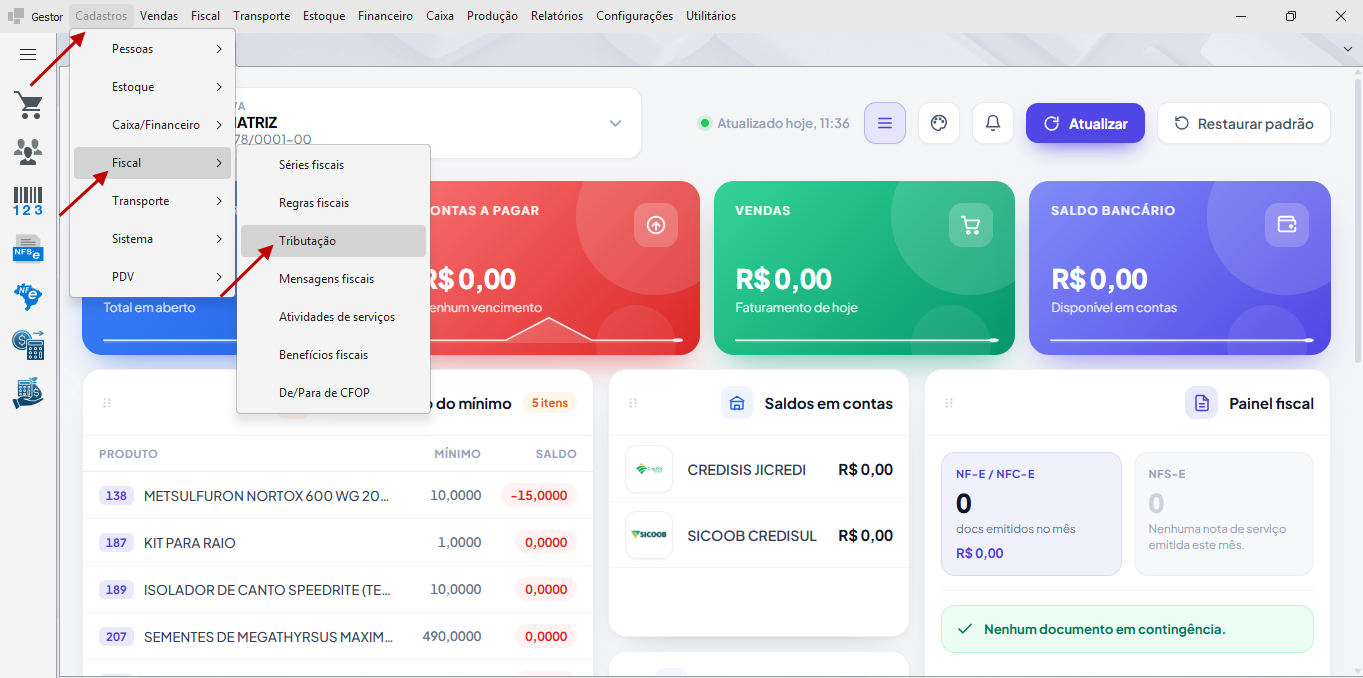Grab the drag handle of Painel fiscal panel
Image resolution: width=1363 pixels, height=678 pixels.
point(948,403)
